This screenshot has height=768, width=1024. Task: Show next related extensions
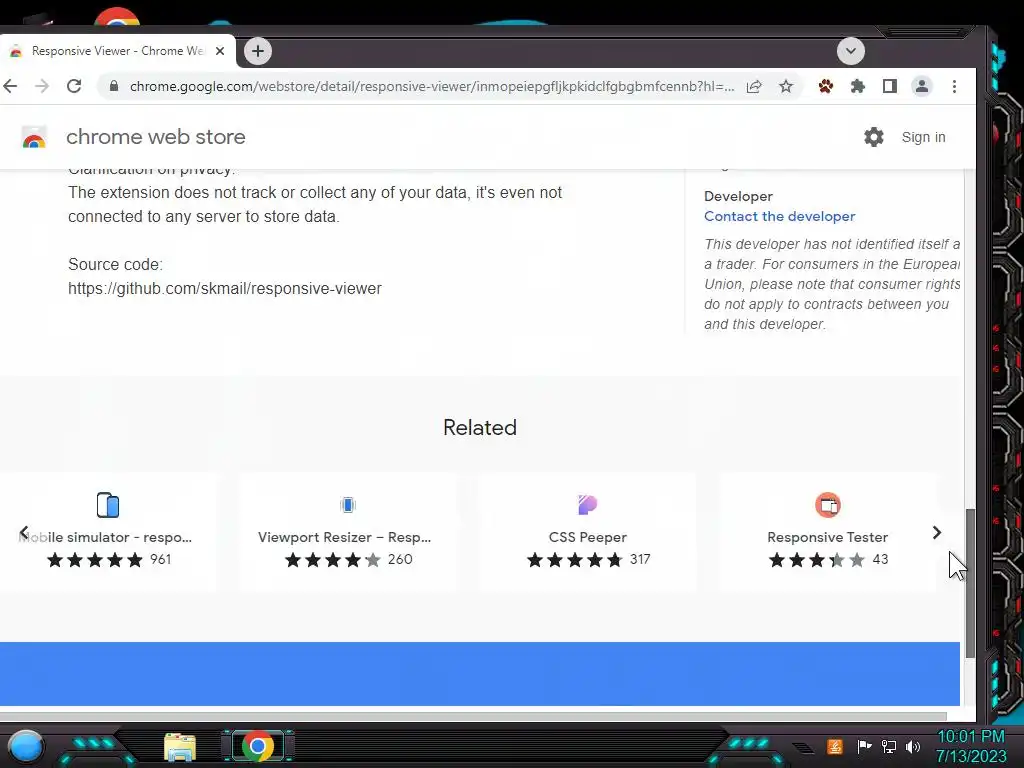point(936,533)
